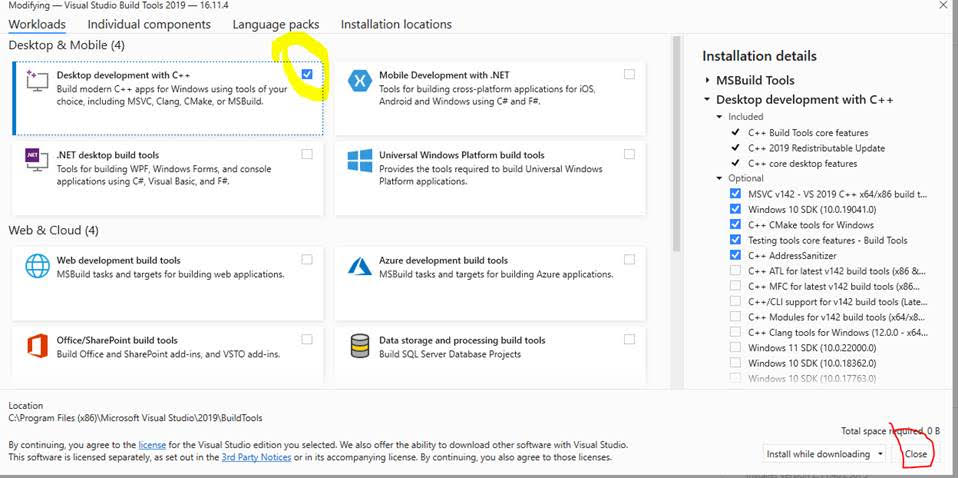
Task: Click the Web & Cloud (4) heading
Action: 53,230
